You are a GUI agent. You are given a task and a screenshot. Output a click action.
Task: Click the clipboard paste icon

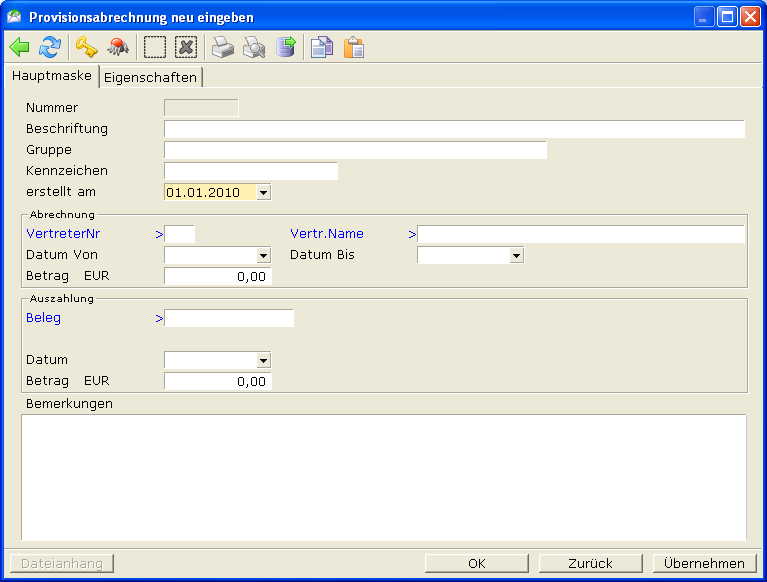pyautogui.click(x=353, y=47)
